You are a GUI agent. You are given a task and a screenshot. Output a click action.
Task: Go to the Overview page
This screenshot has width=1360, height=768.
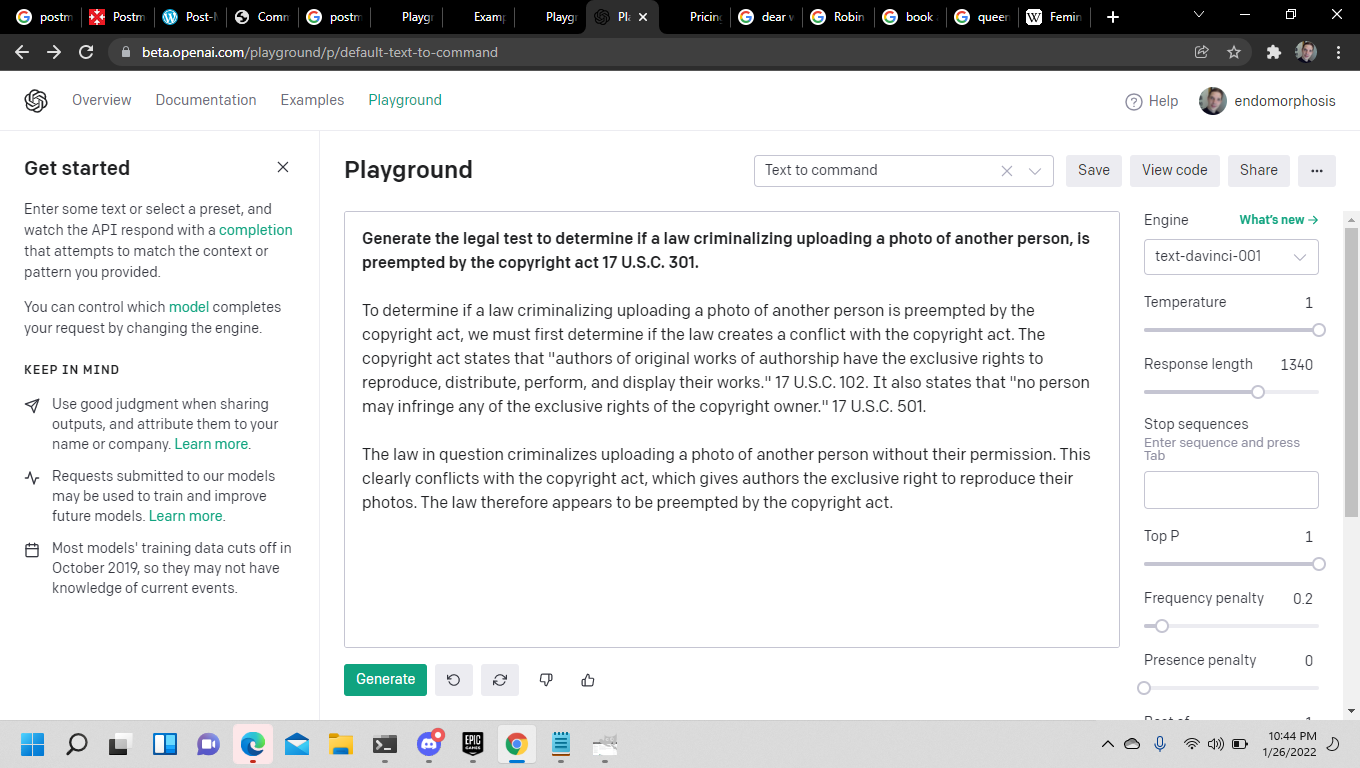102,100
